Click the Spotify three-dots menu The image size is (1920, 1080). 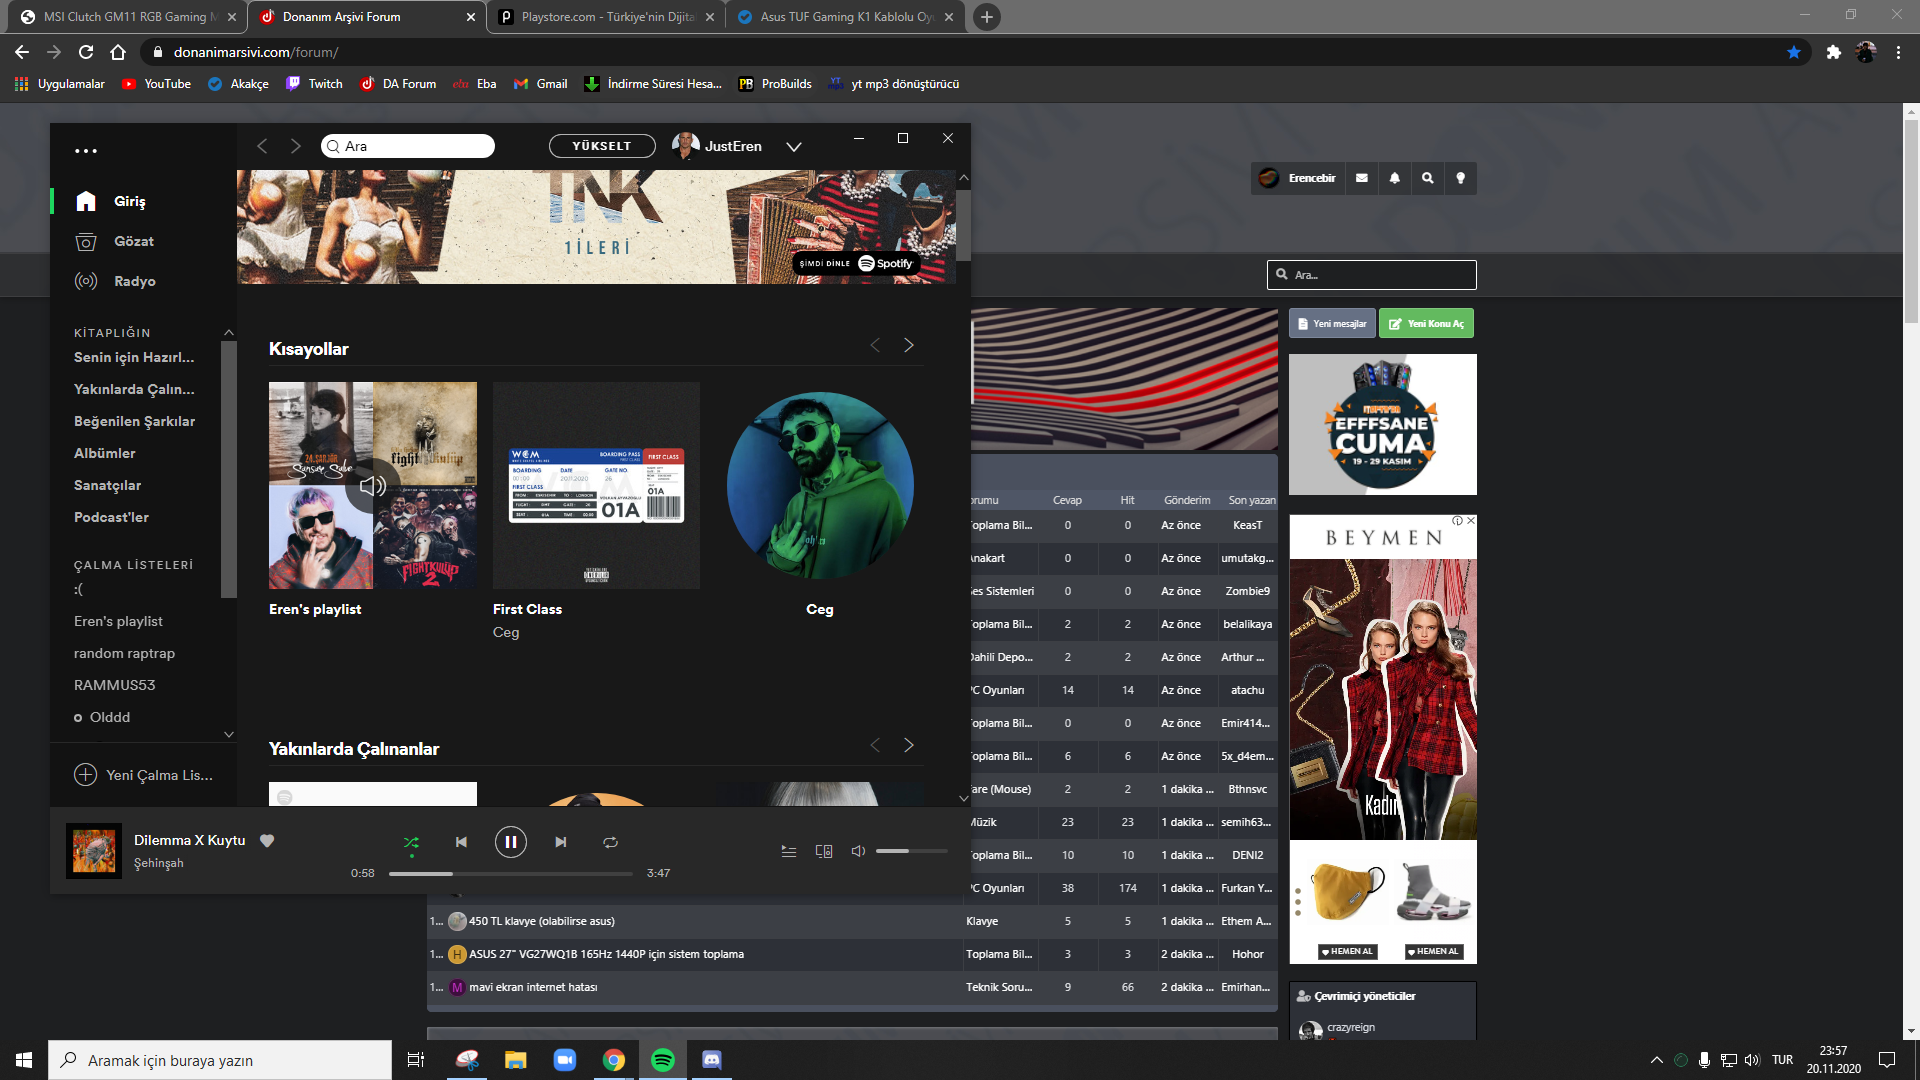click(x=86, y=151)
